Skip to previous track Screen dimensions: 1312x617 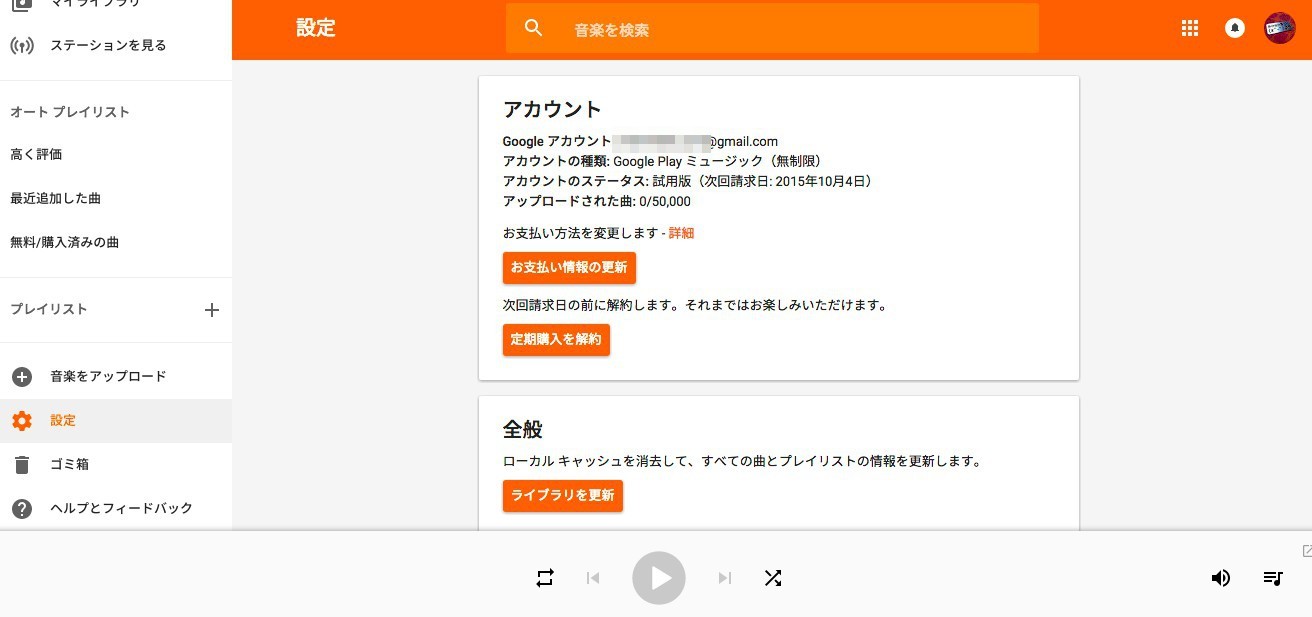[593, 578]
